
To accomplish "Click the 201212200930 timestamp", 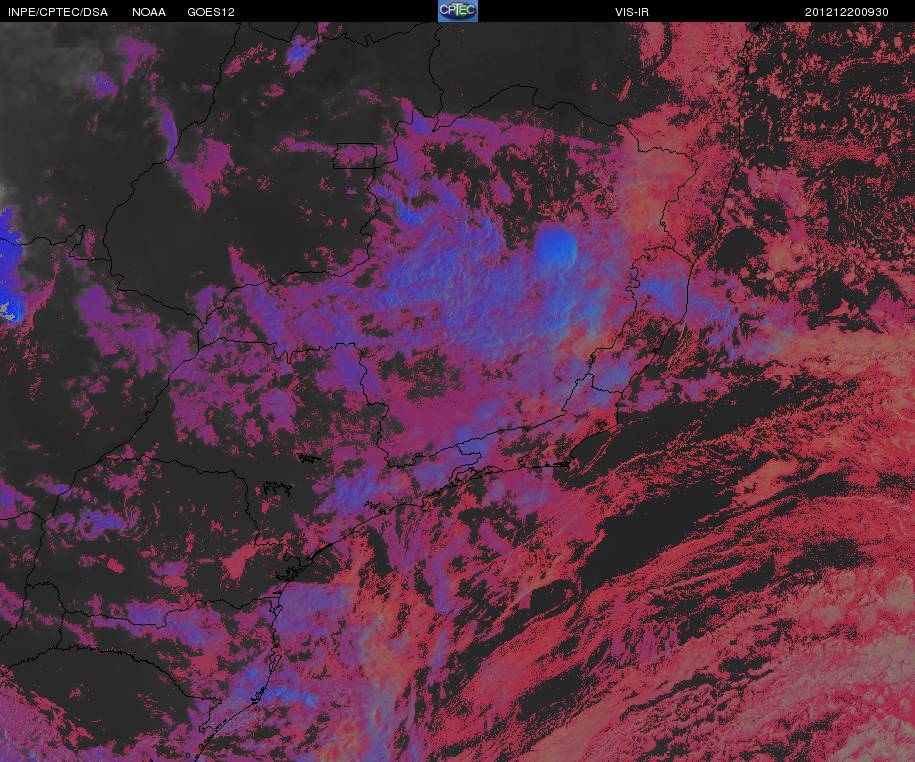I will (847, 12).
